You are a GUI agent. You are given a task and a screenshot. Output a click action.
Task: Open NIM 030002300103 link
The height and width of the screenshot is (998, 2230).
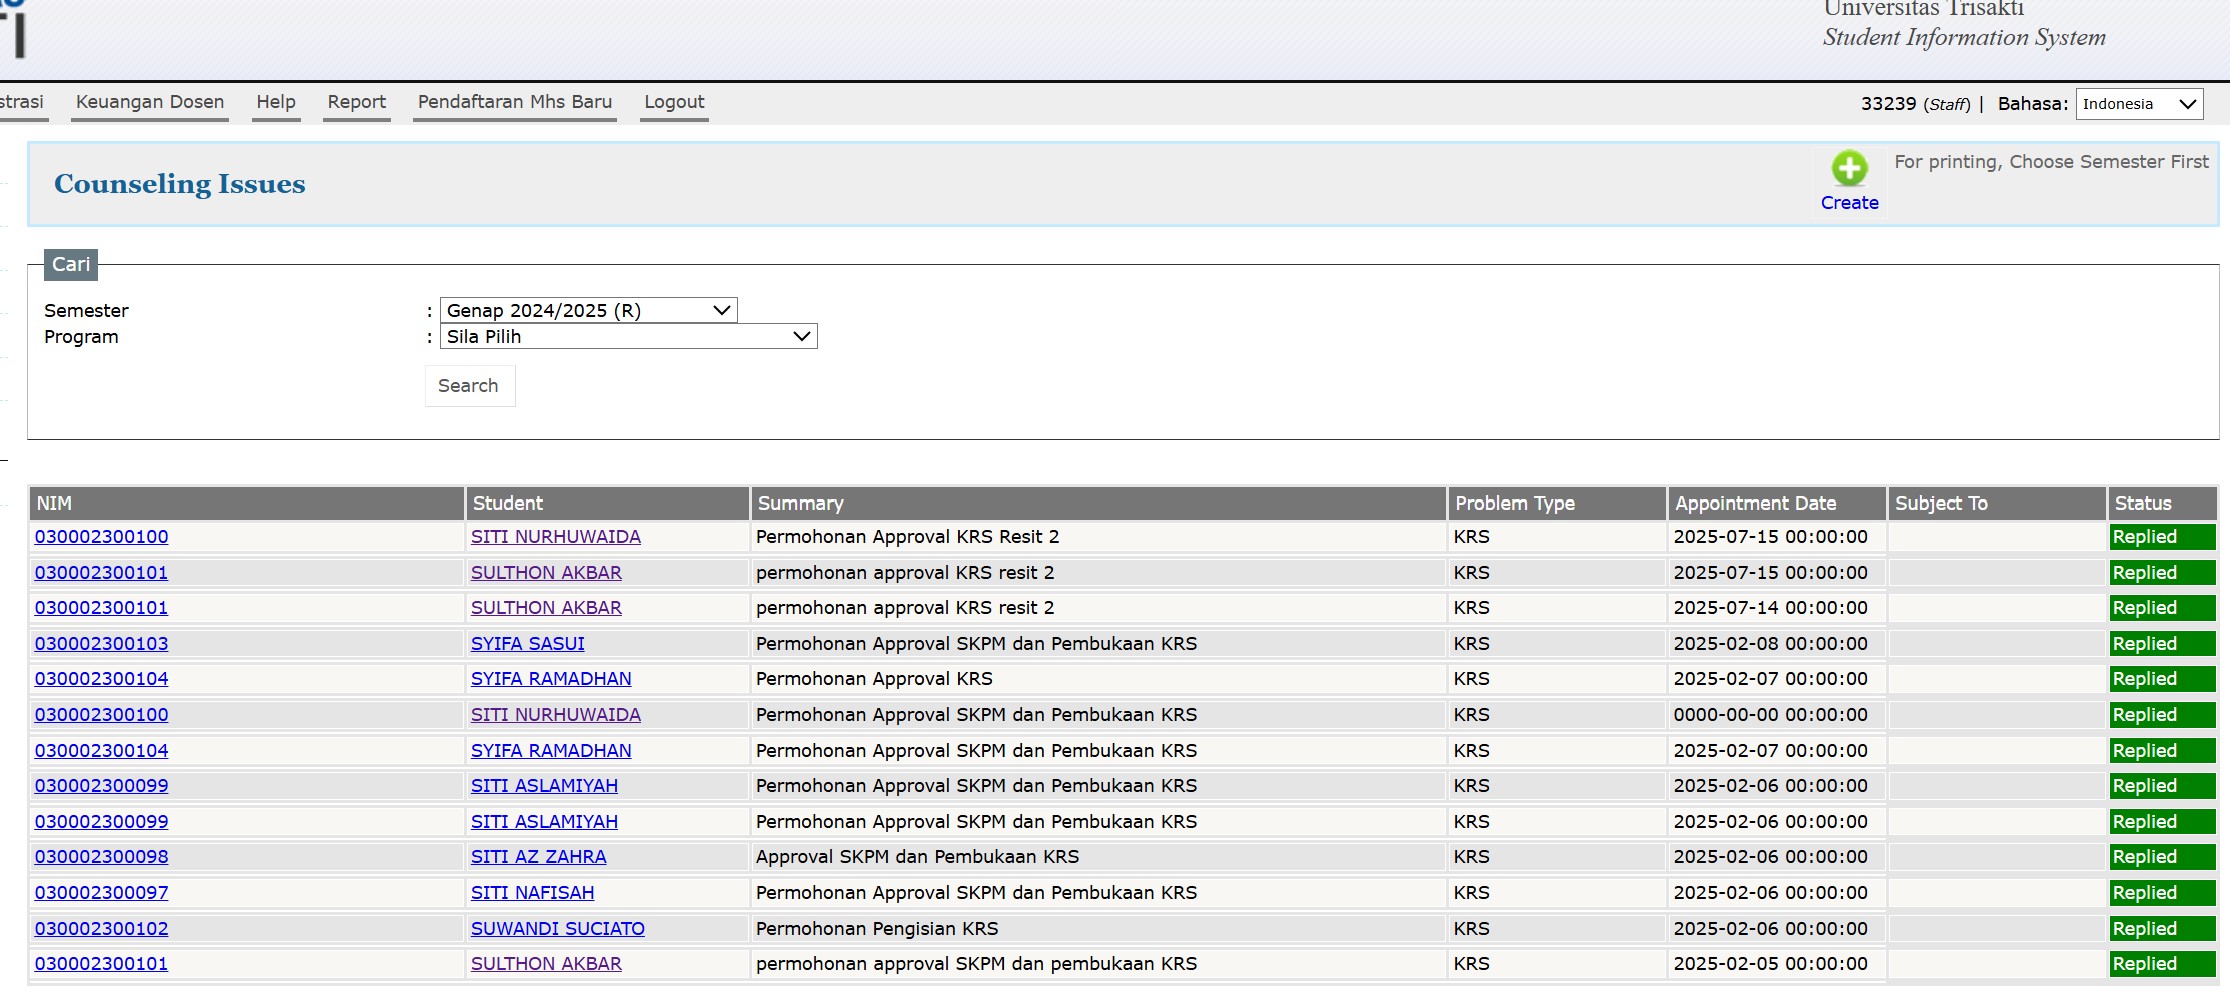tap(101, 644)
